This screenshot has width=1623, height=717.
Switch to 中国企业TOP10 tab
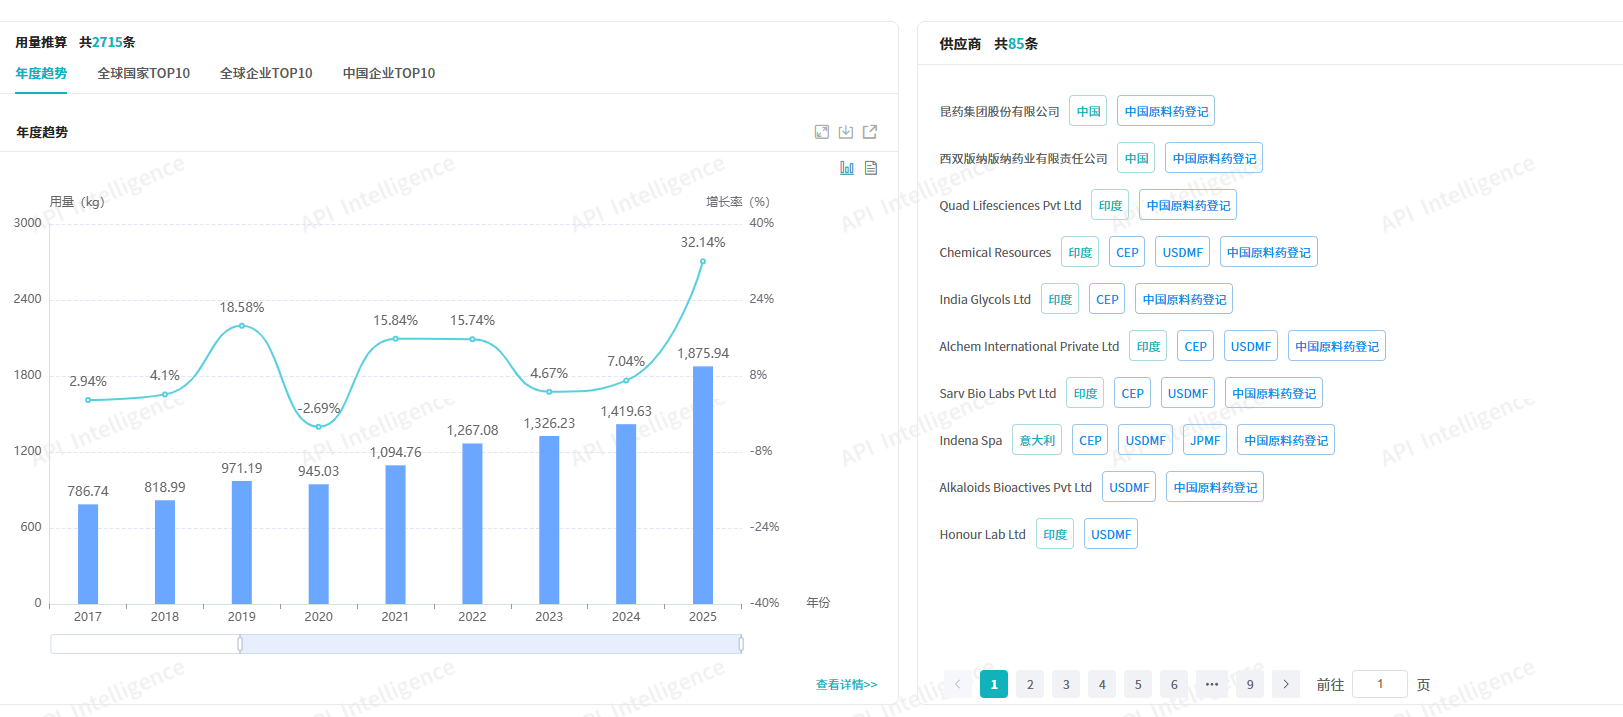(389, 73)
